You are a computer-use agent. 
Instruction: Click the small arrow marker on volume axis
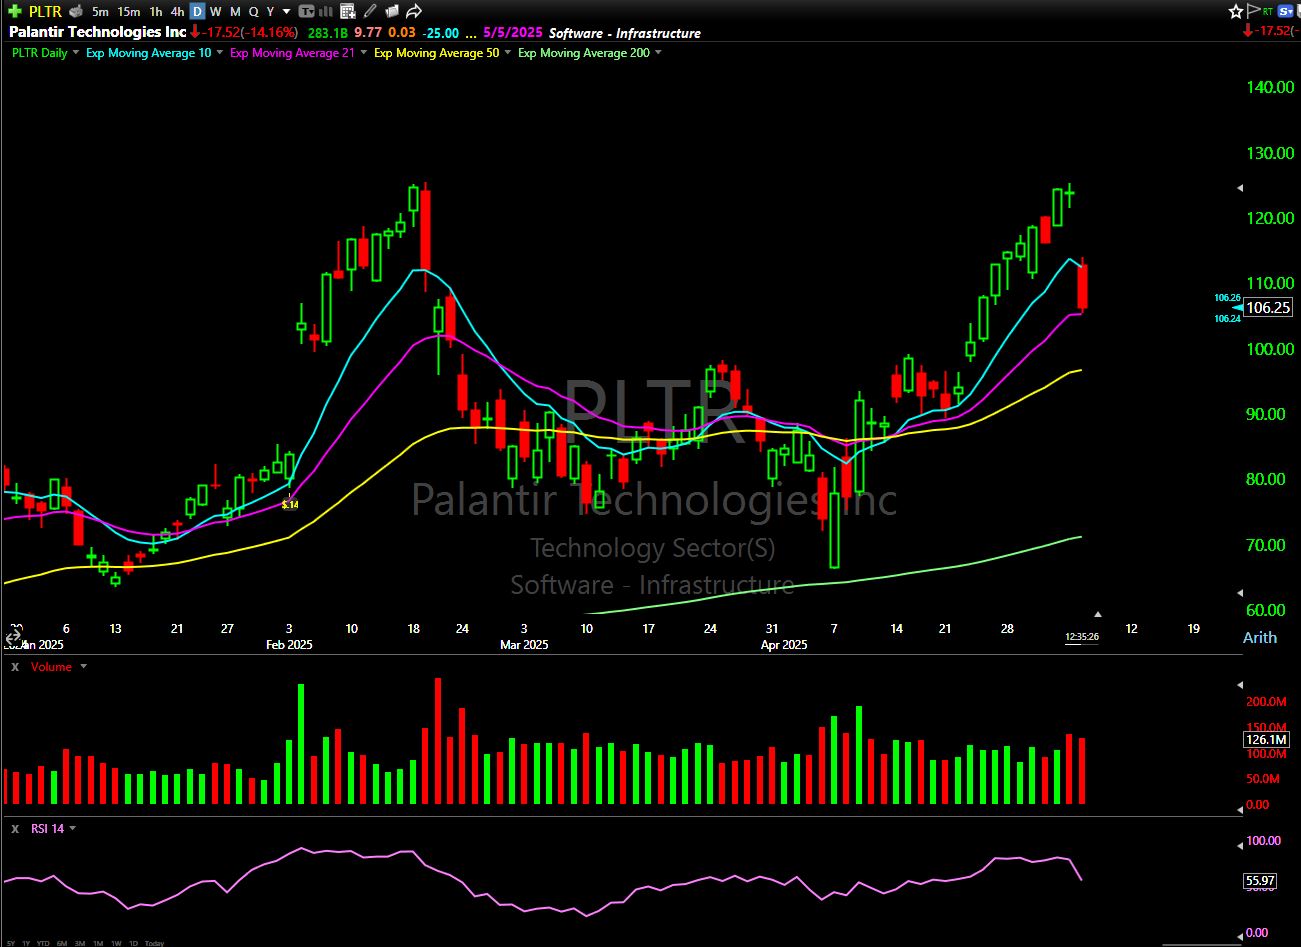click(x=1241, y=686)
